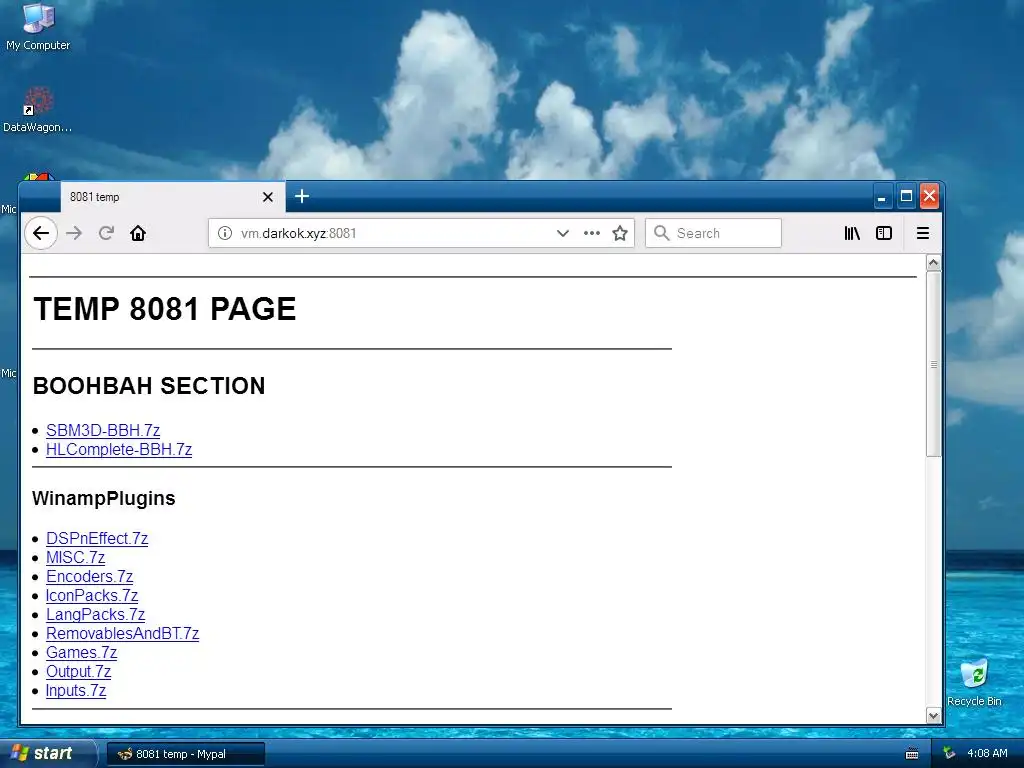
Task: Open the Library icon in toolbar
Action: pos(852,233)
